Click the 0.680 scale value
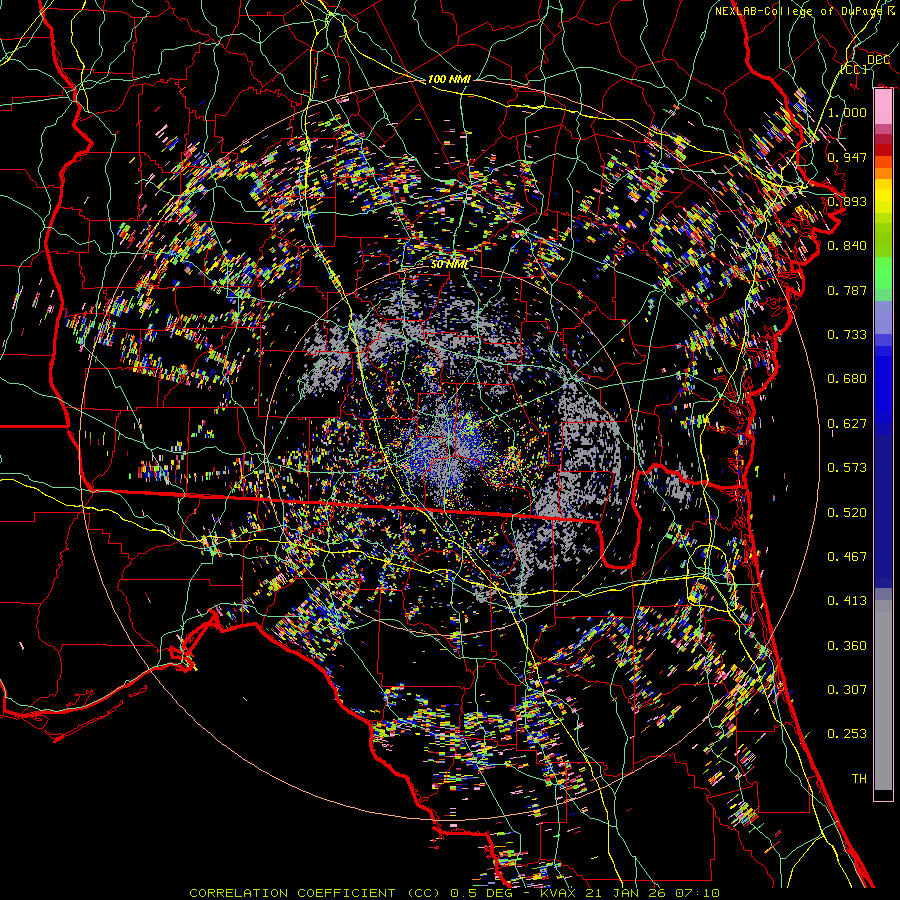 [847, 379]
